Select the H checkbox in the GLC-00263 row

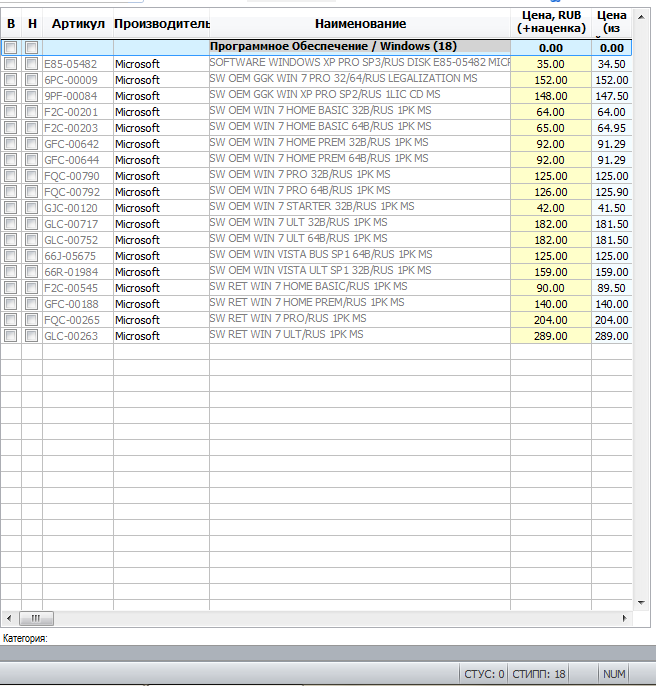click(x=32, y=336)
